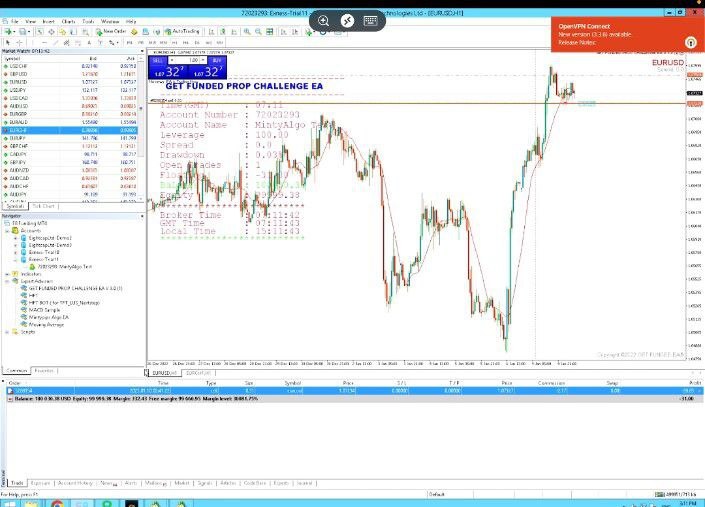Collapse the Expert Advisors tree node
The height and width of the screenshot is (507, 705).
coord(7,281)
